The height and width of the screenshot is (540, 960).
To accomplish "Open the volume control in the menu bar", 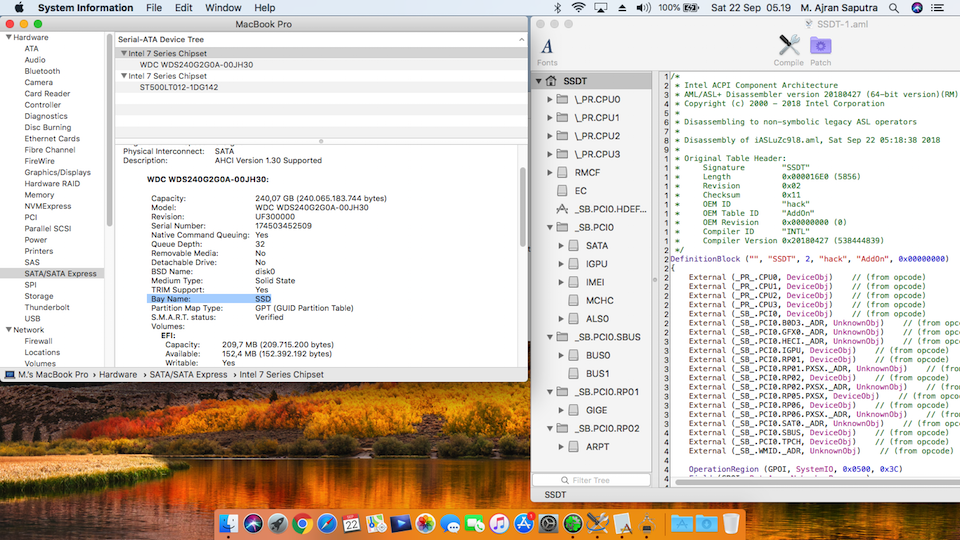I will coord(643,8).
